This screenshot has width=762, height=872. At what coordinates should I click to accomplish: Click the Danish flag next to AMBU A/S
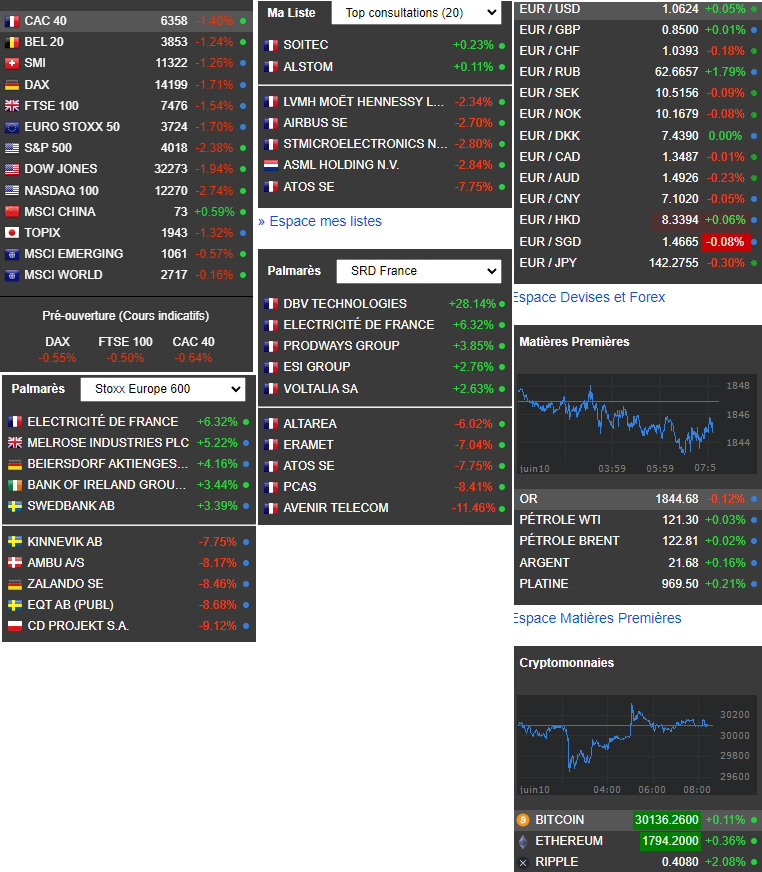click(15, 563)
